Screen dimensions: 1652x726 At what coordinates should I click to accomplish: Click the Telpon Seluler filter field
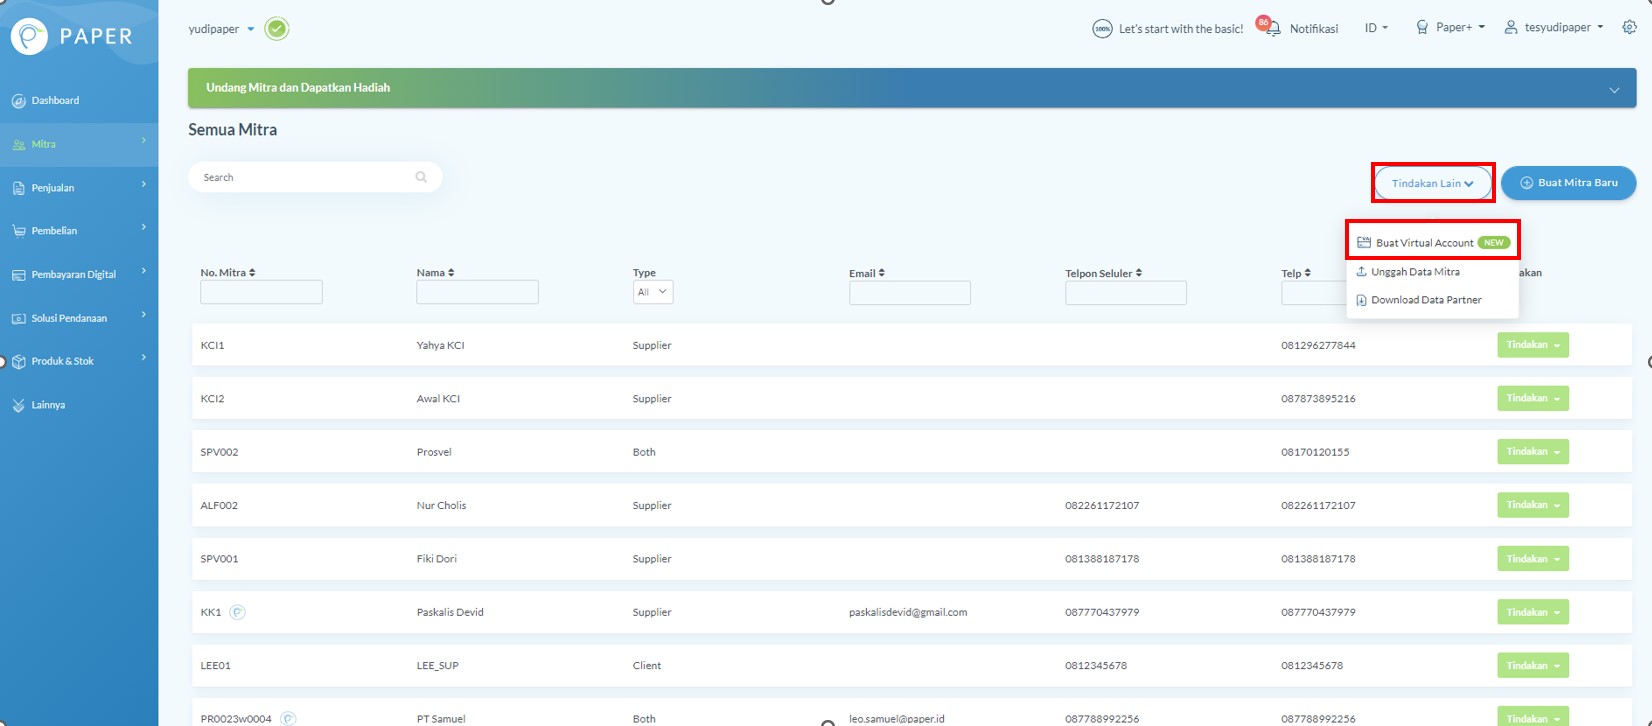tap(1126, 293)
